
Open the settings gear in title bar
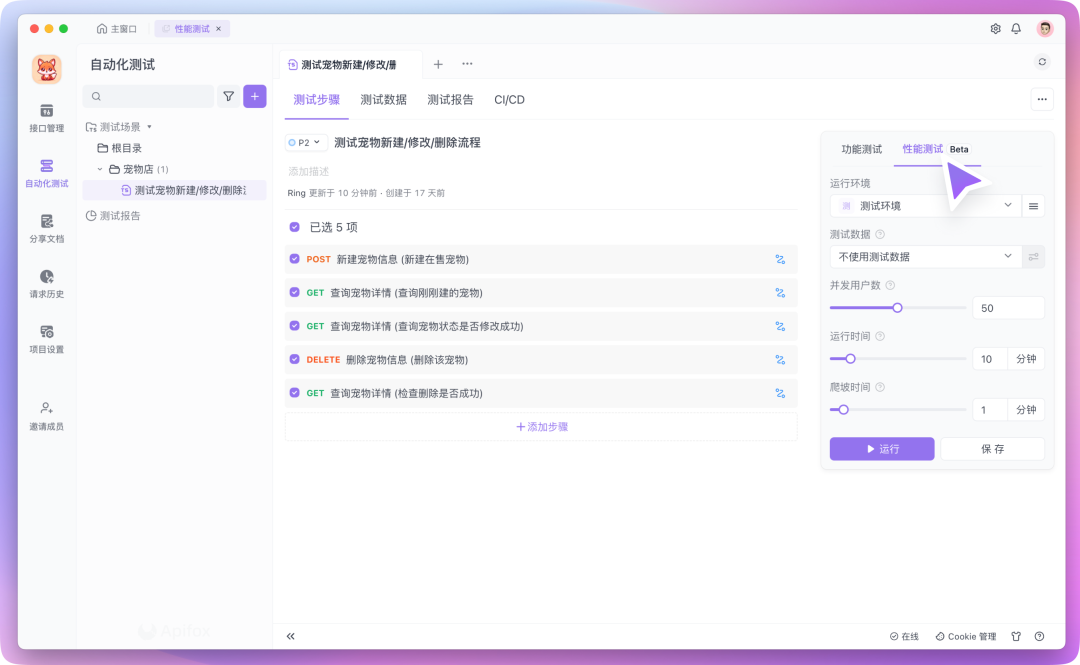coord(995,29)
